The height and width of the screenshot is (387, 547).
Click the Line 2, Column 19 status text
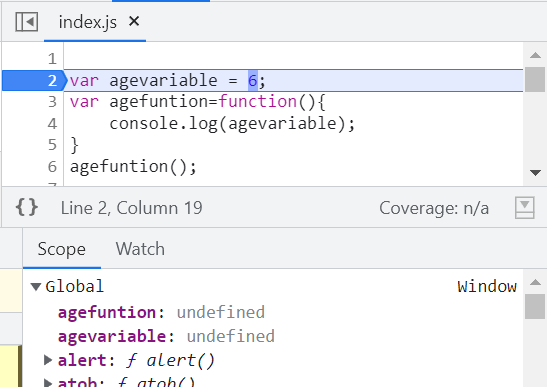tap(132, 208)
